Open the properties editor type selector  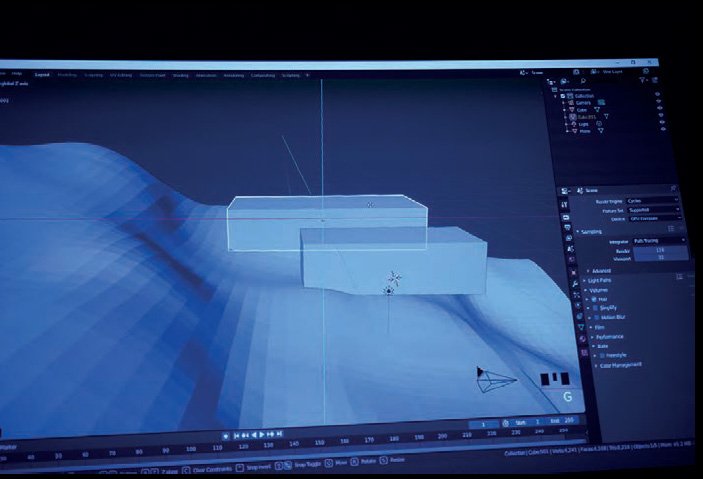[565, 191]
